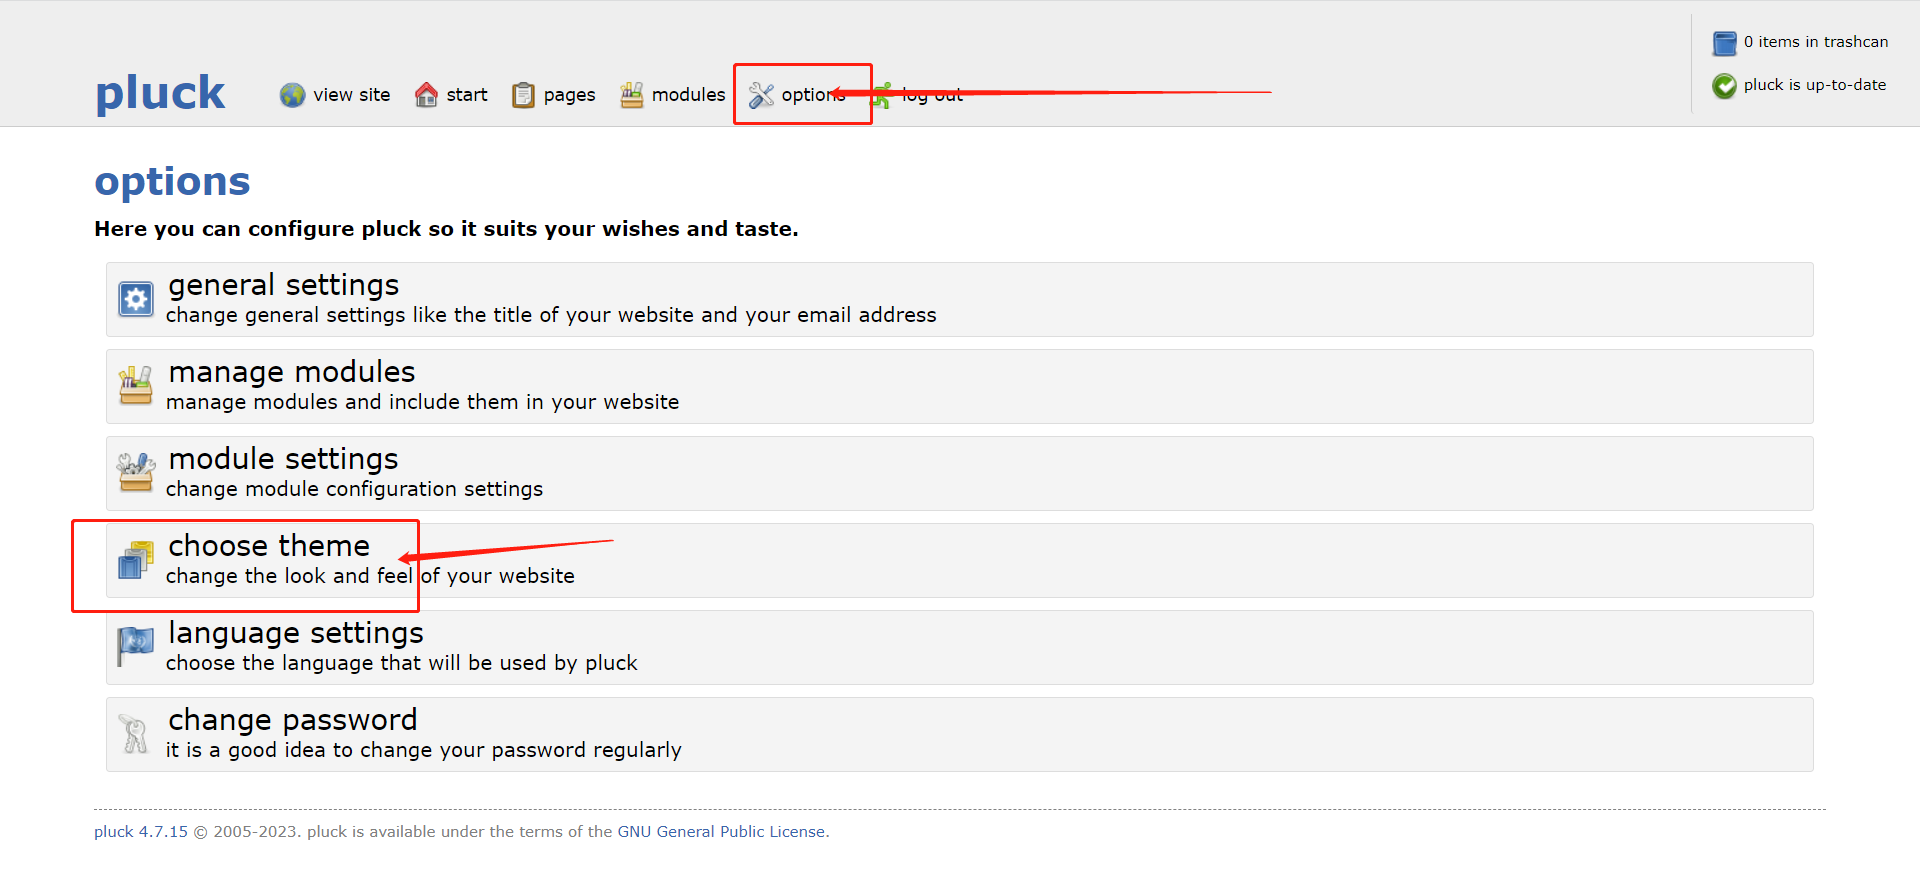1920x892 pixels.
Task: Open the pages menu item
Action: point(569,95)
